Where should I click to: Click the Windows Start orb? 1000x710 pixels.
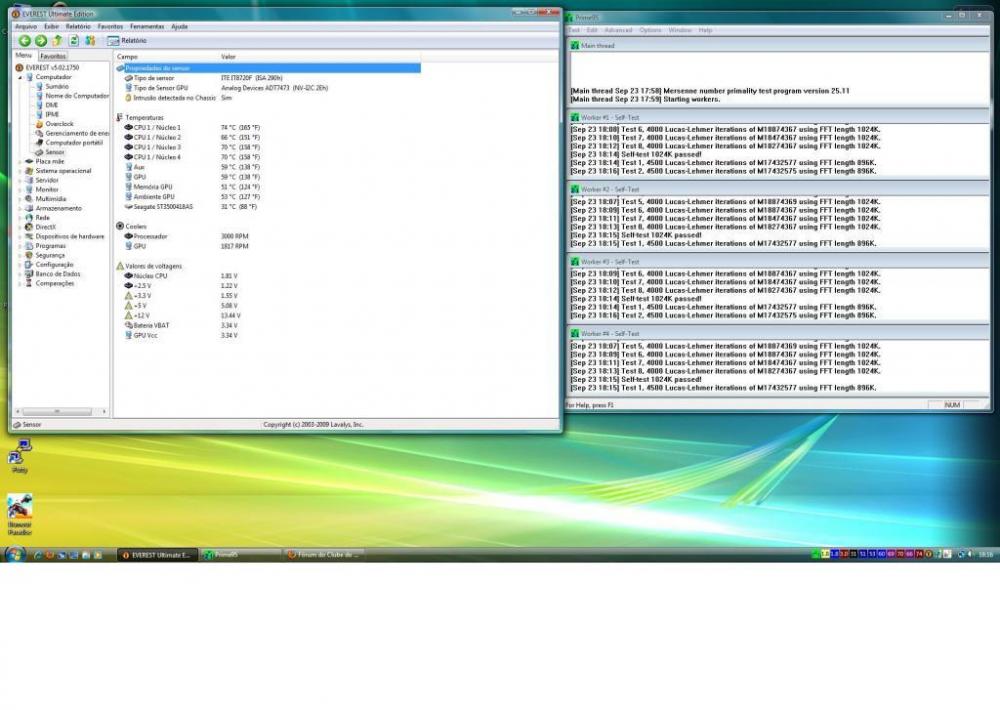point(15,554)
